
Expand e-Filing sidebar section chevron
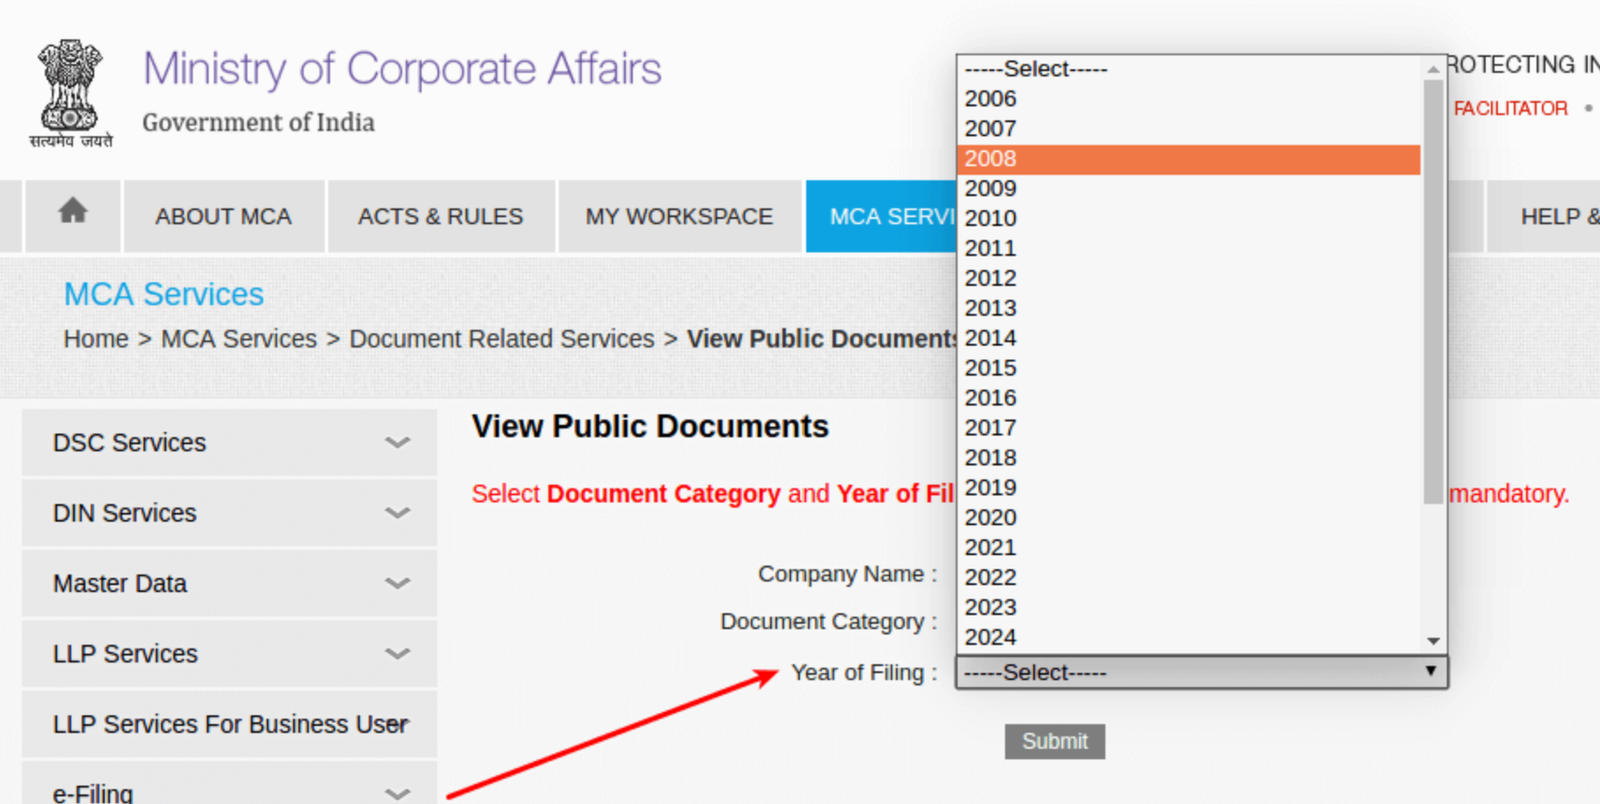pyautogui.click(x=398, y=793)
